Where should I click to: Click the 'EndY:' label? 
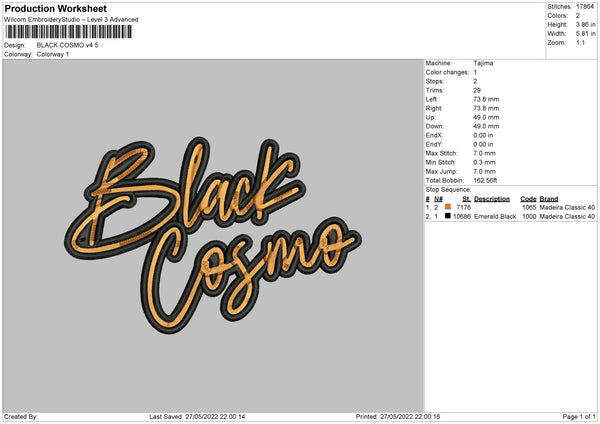[434, 145]
